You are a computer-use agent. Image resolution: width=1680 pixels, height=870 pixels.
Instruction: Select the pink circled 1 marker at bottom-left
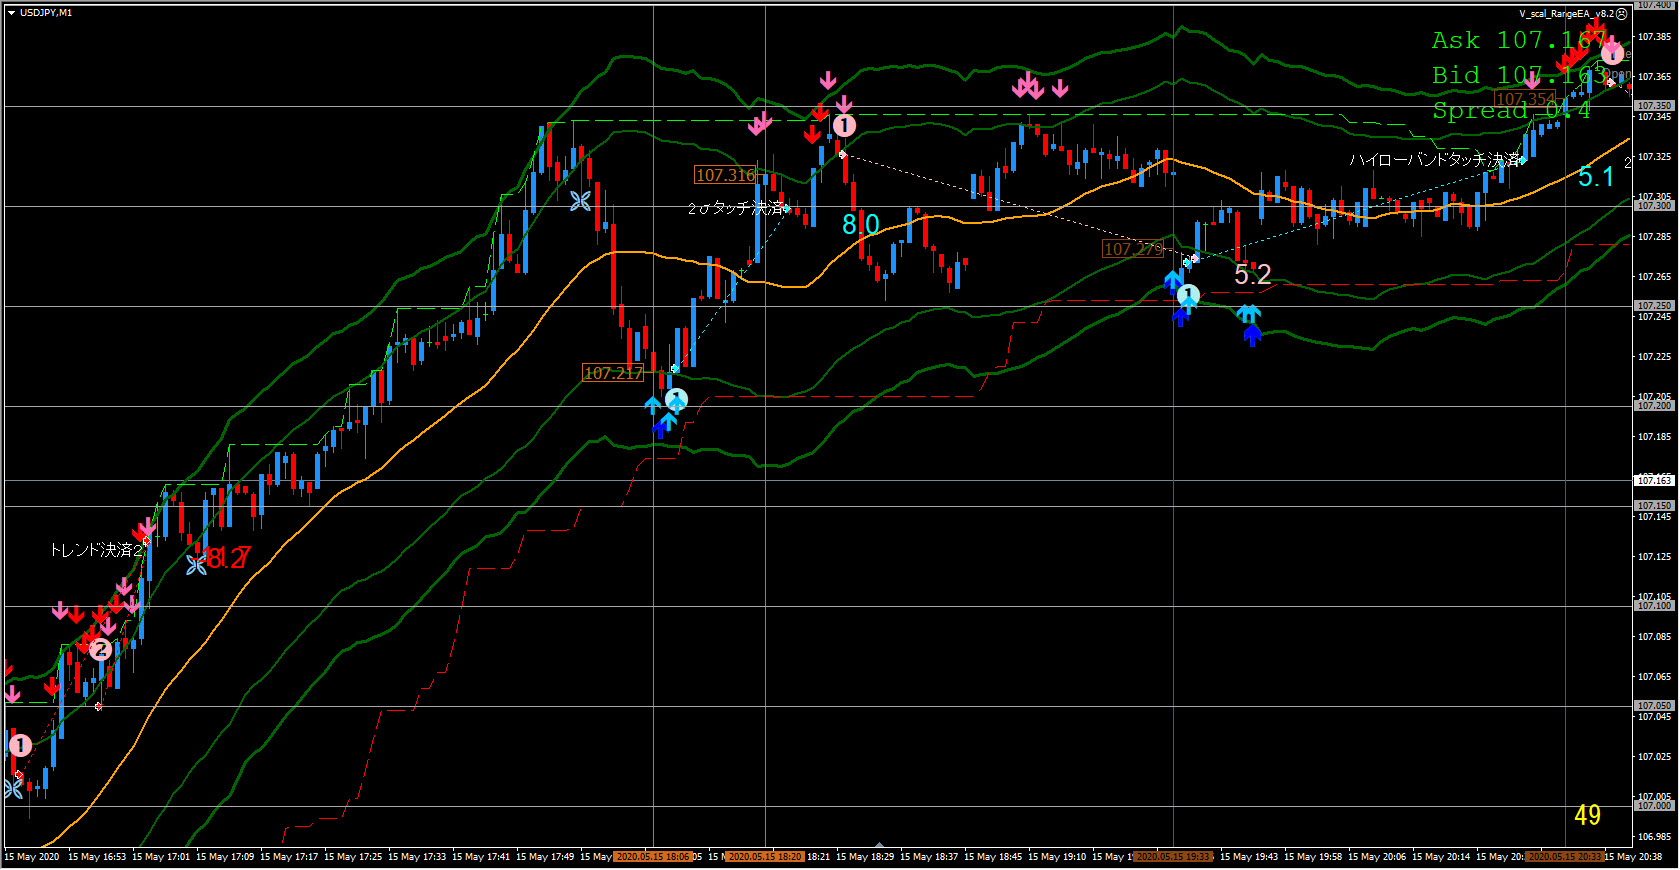[x=20, y=745]
